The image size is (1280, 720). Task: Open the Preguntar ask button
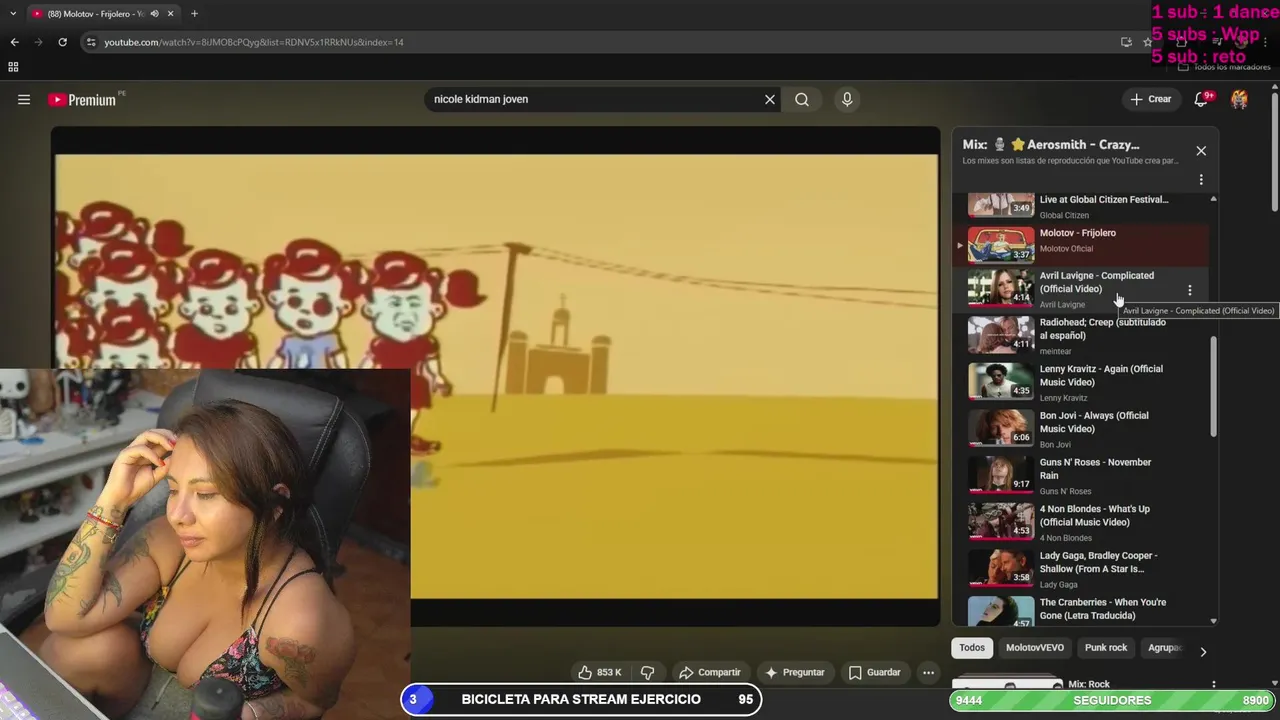click(795, 672)
